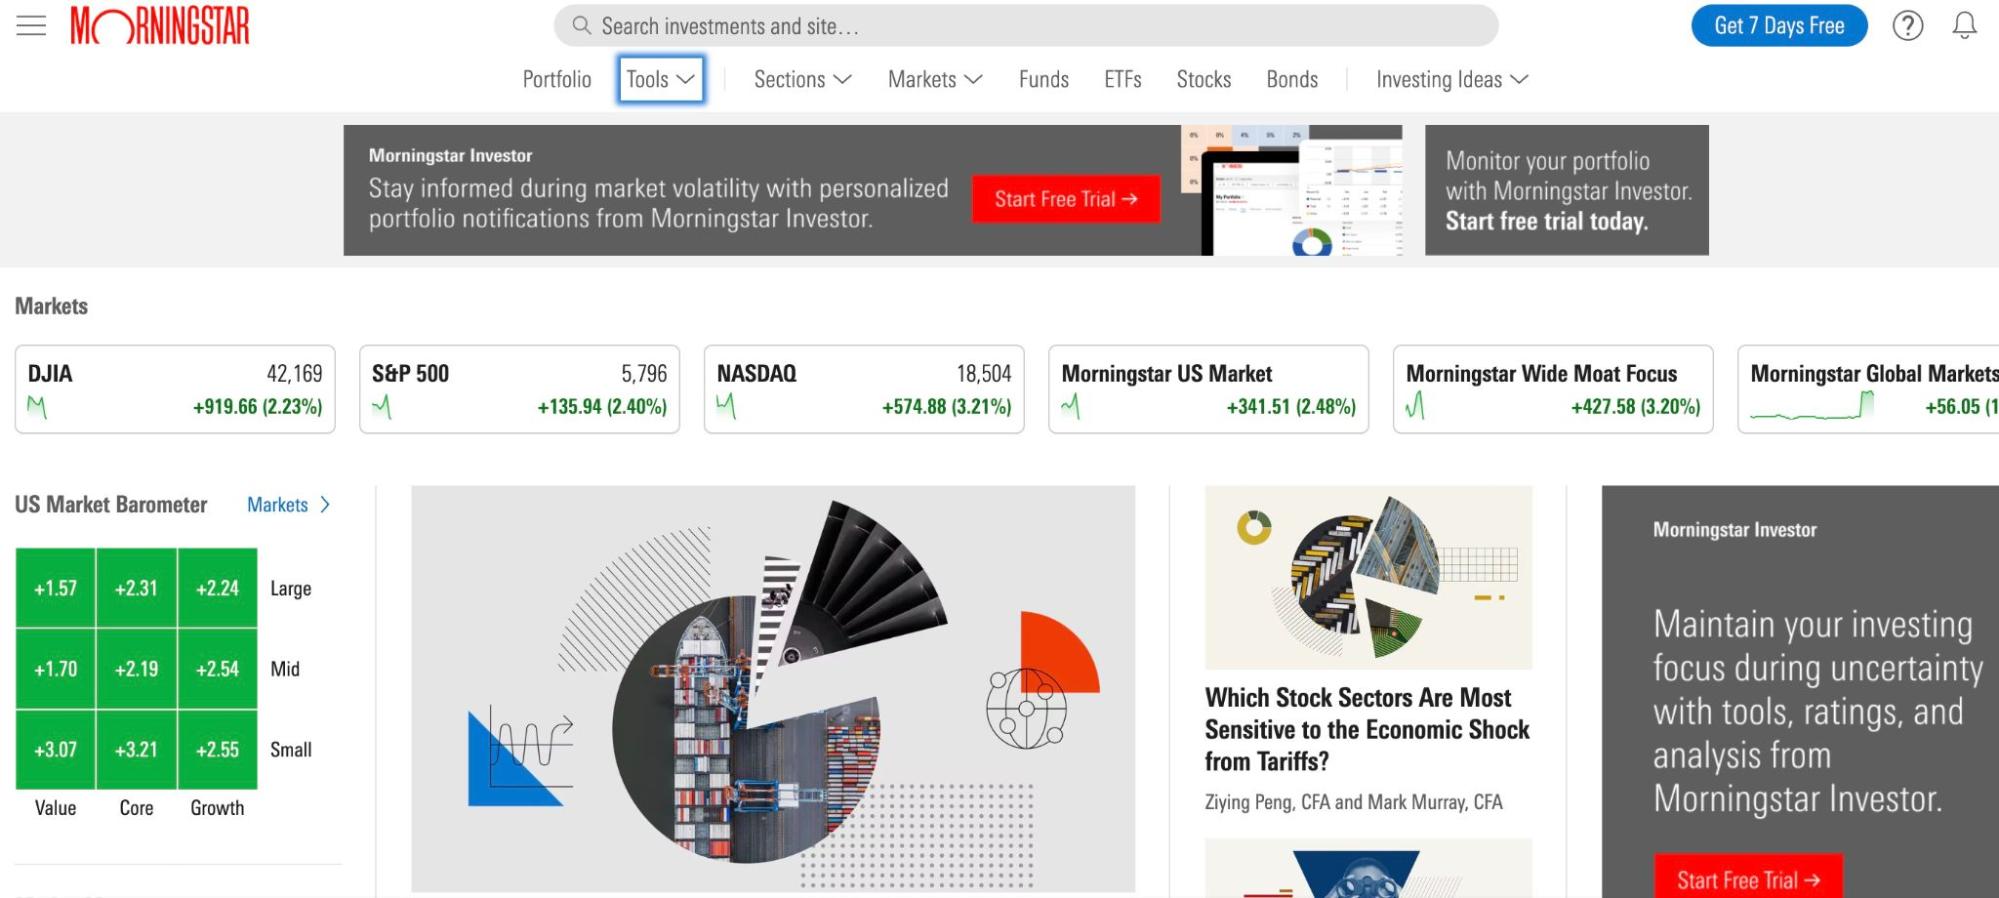Click the DJIA sparkline chart icon

click(37, 407)
